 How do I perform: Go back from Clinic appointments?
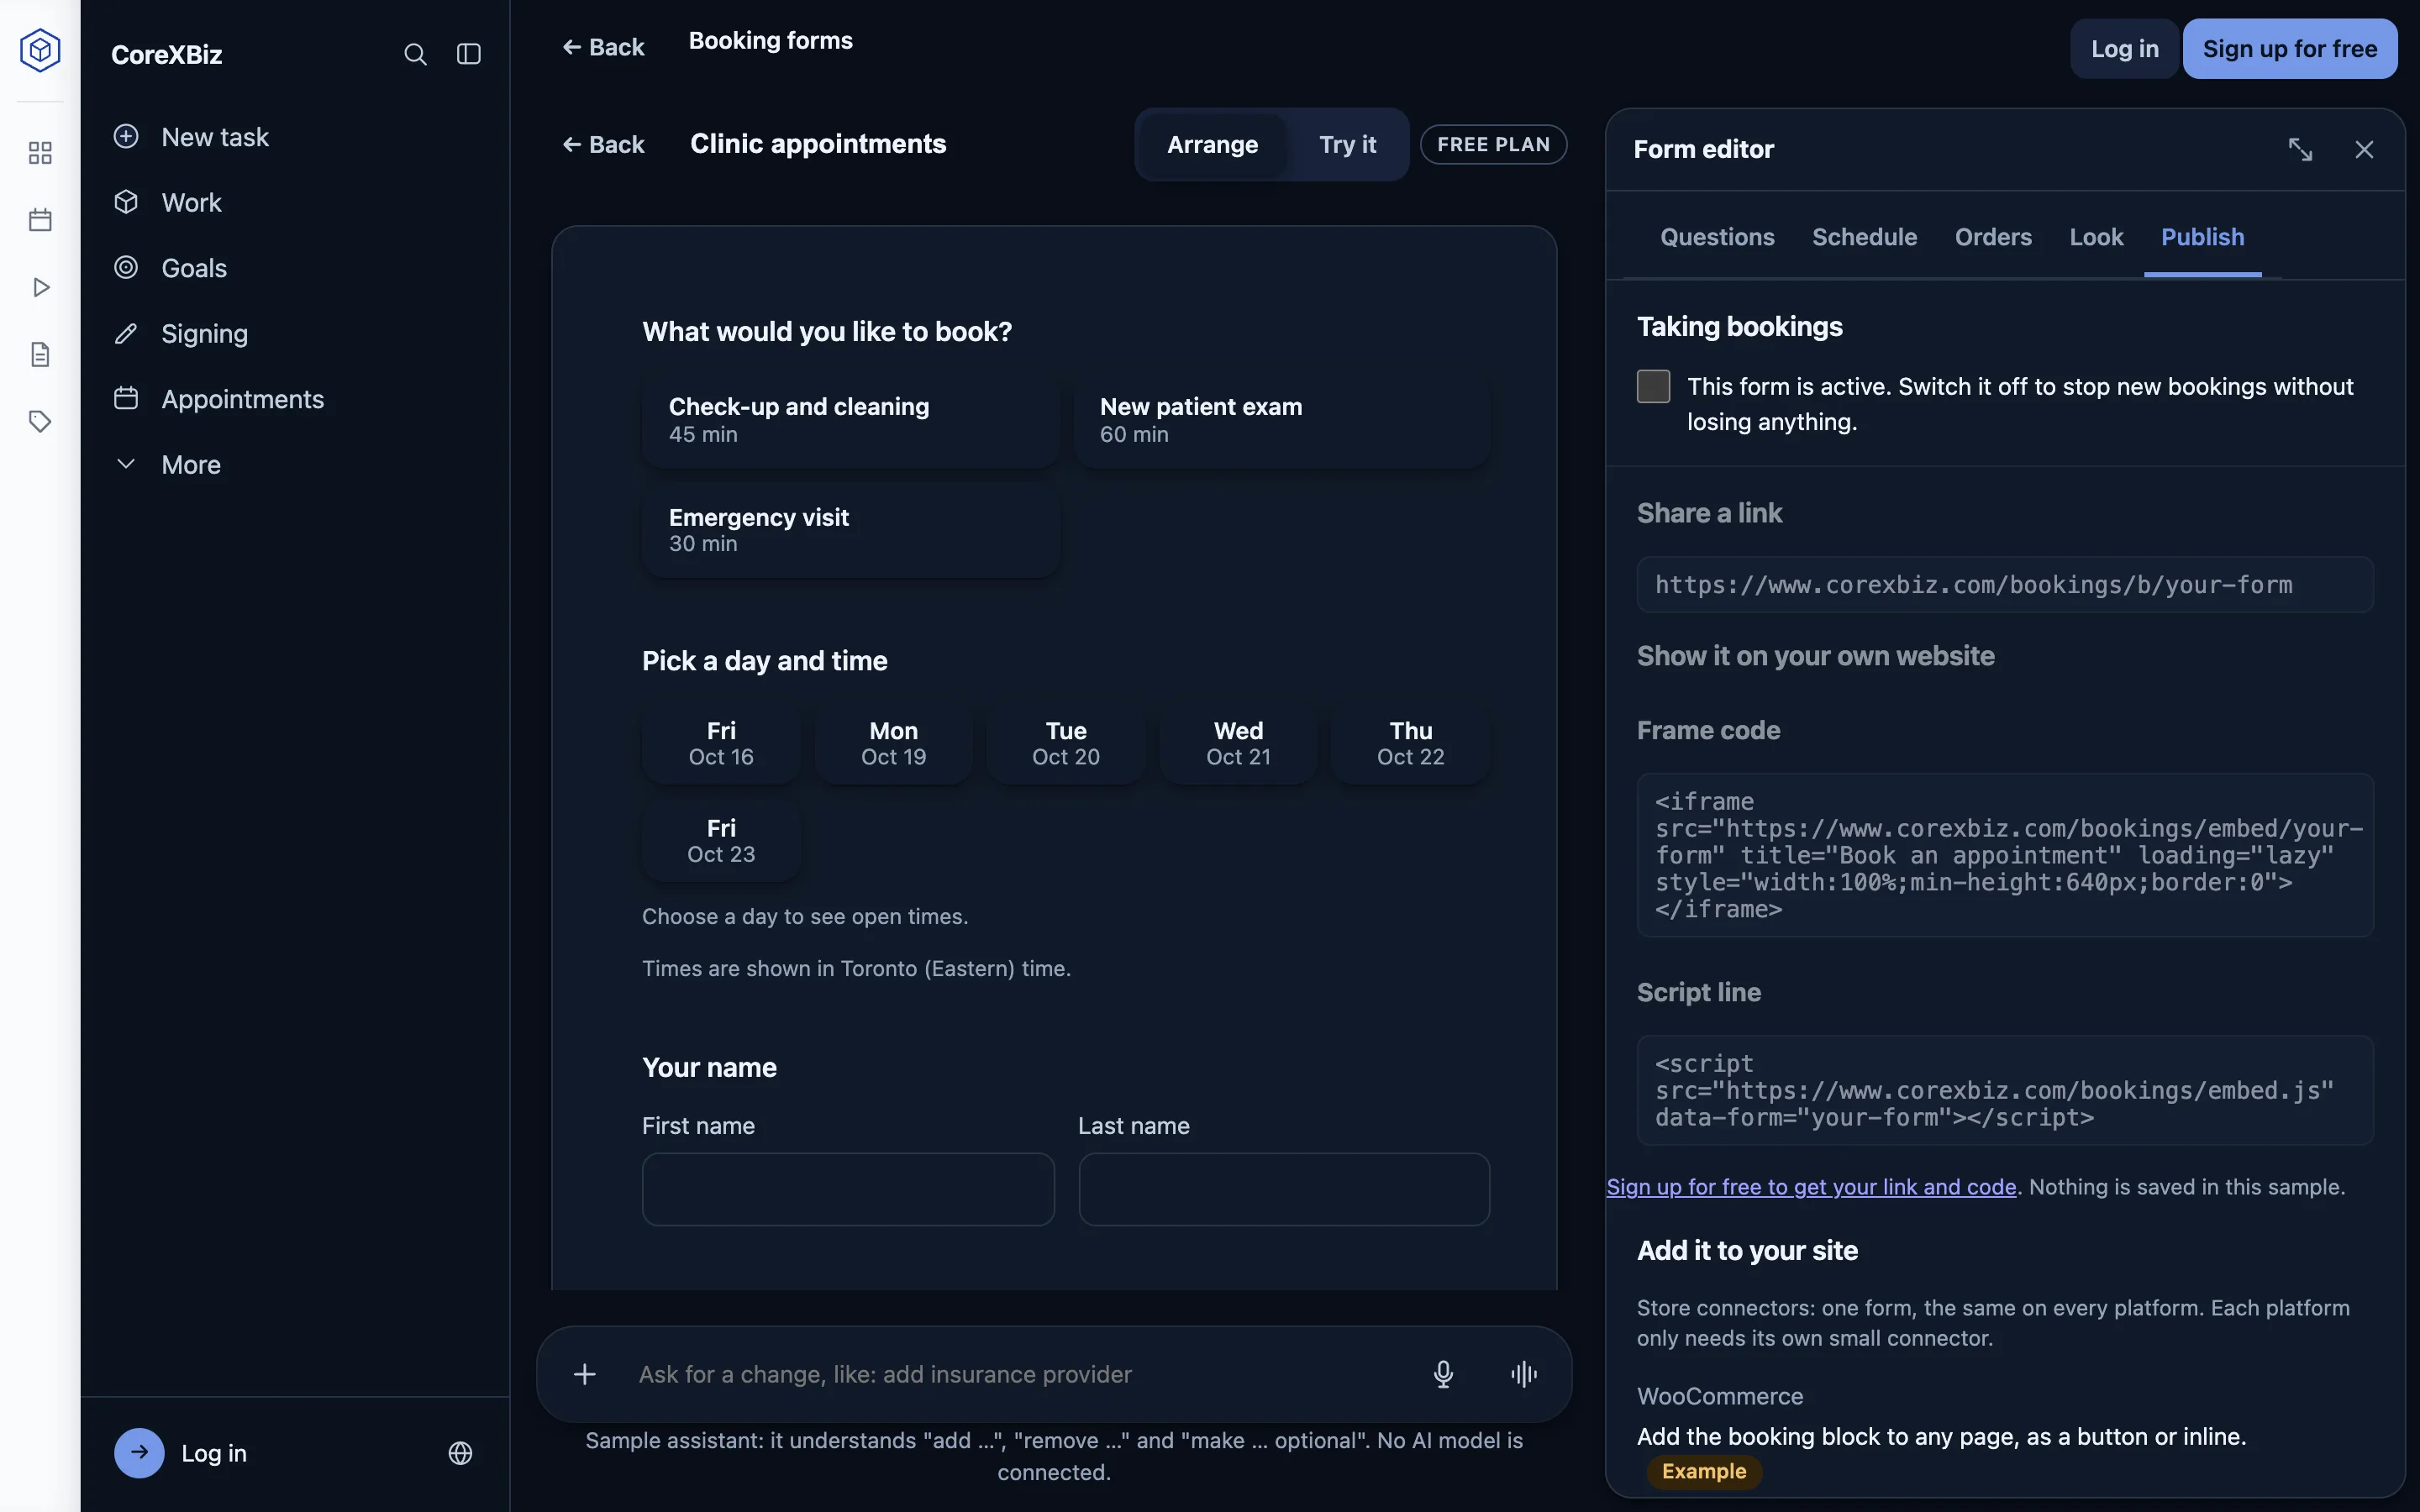click(603, 144)
